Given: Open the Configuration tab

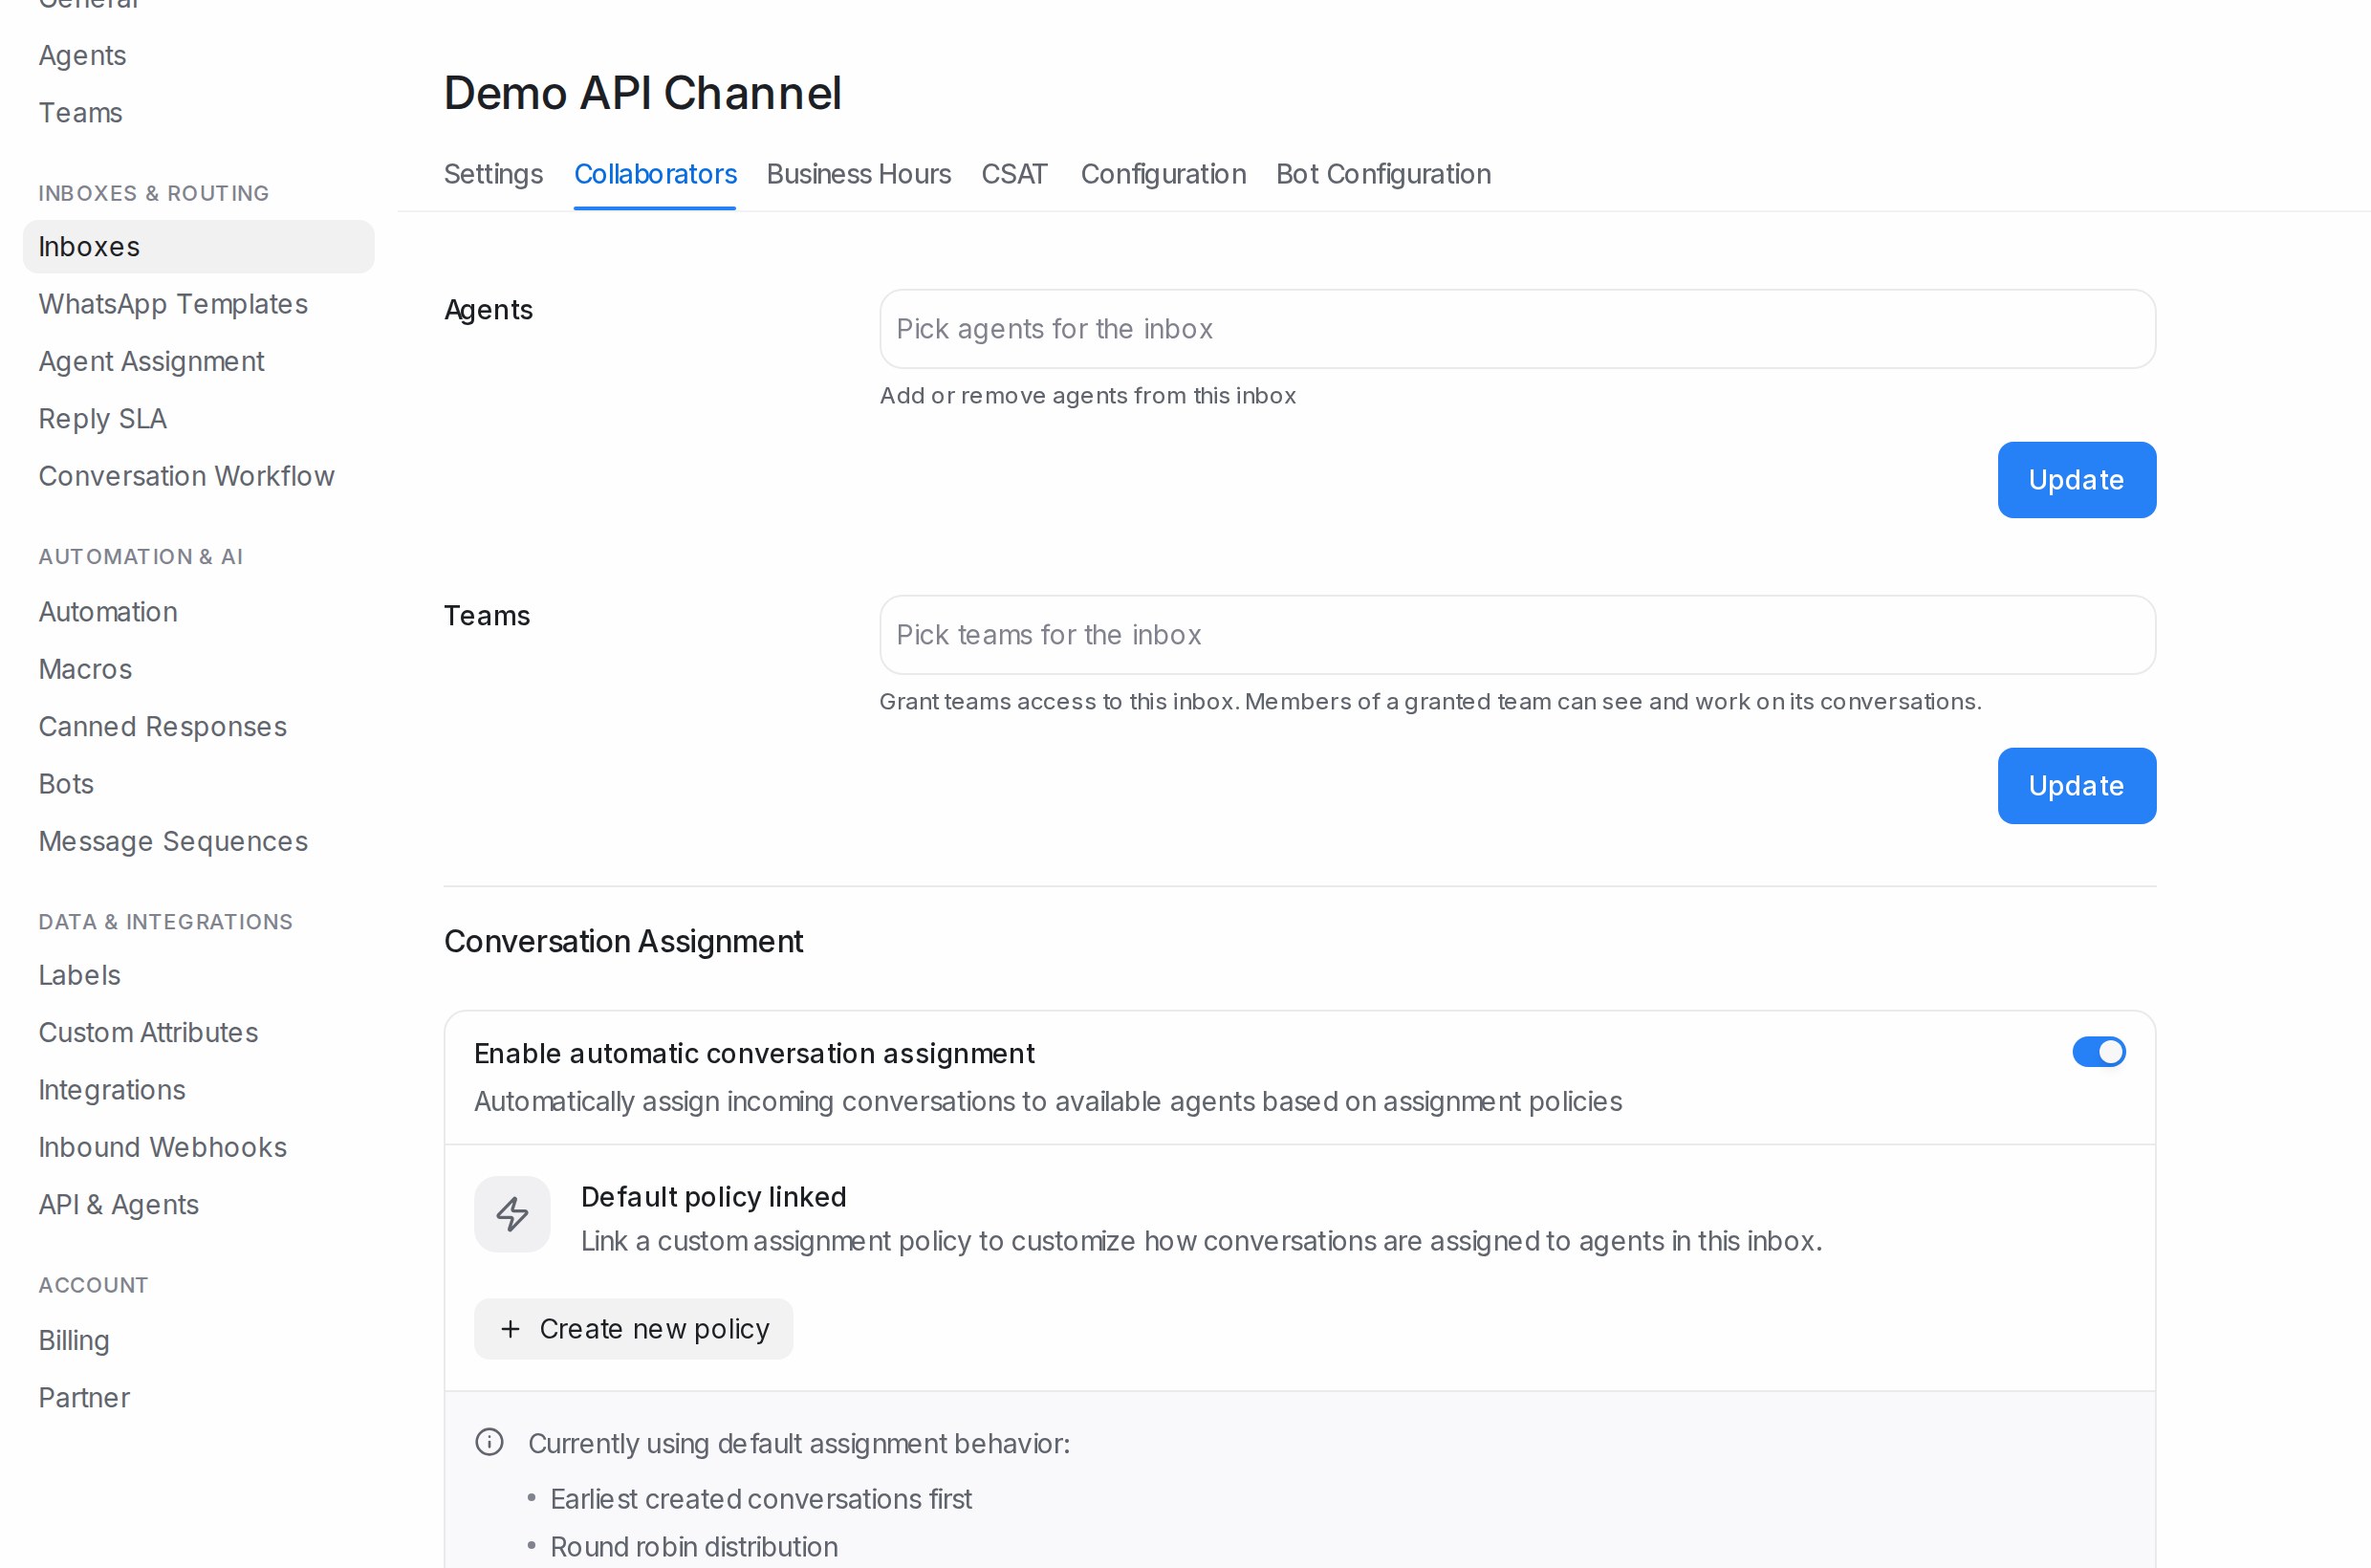Looking at the screenshot, I should [x=1163, y=174].
